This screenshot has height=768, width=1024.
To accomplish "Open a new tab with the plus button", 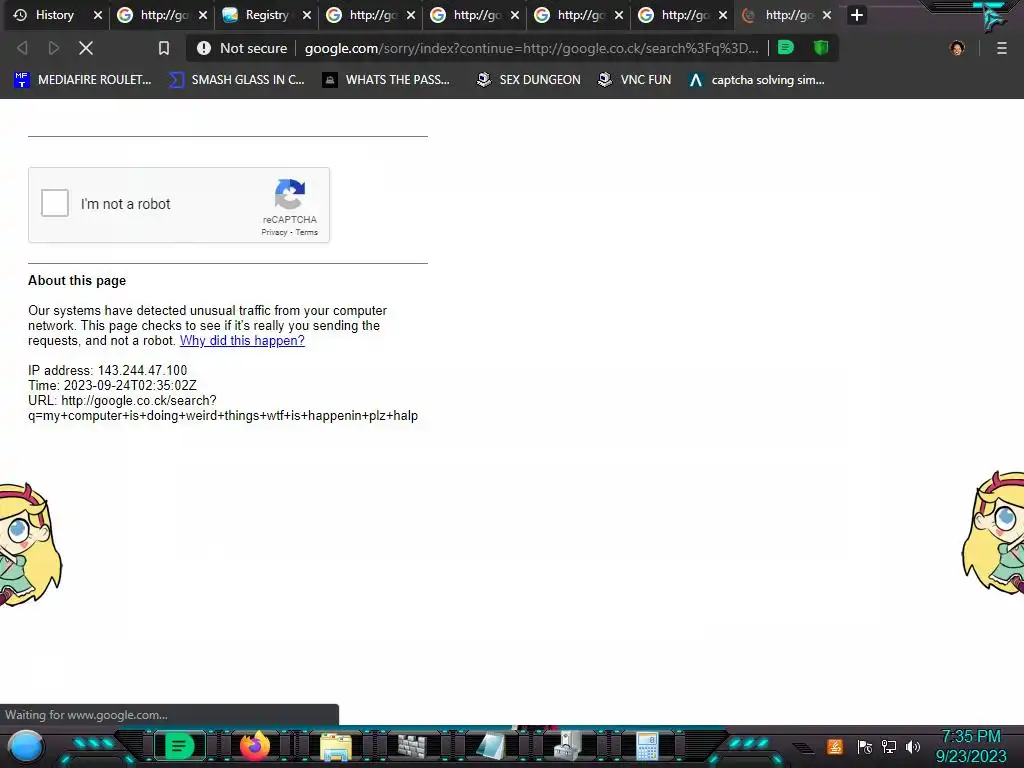I will point(857,15).
